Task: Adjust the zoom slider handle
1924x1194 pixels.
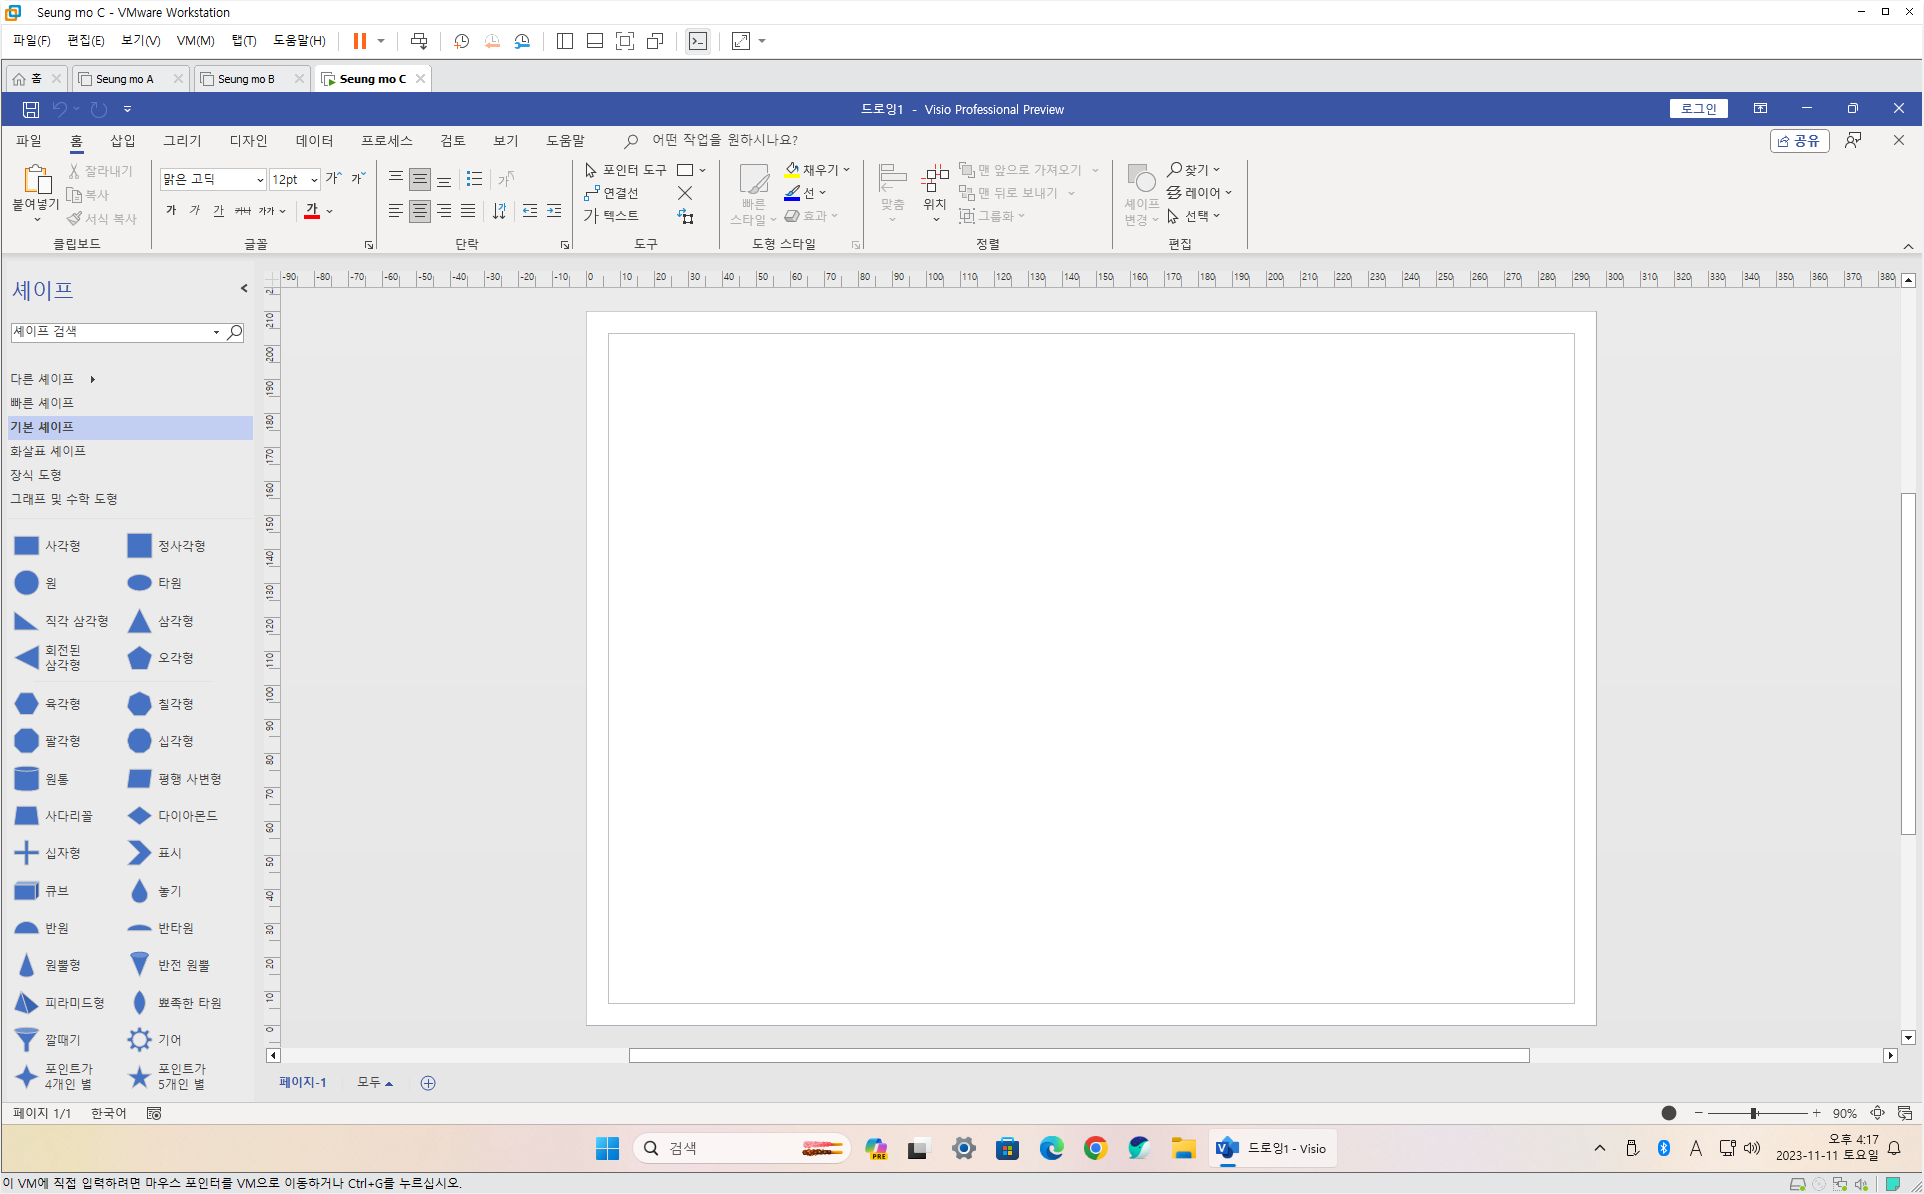Action: point(1753,1113)
